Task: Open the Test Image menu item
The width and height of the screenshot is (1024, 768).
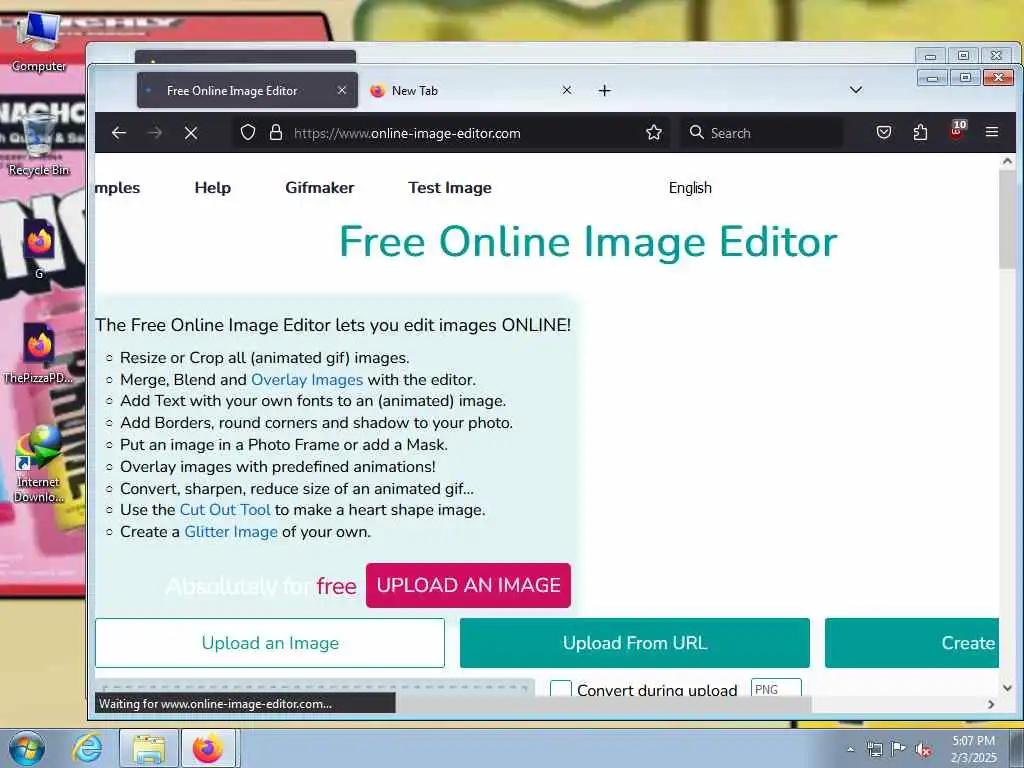Action: click(450, 188)
